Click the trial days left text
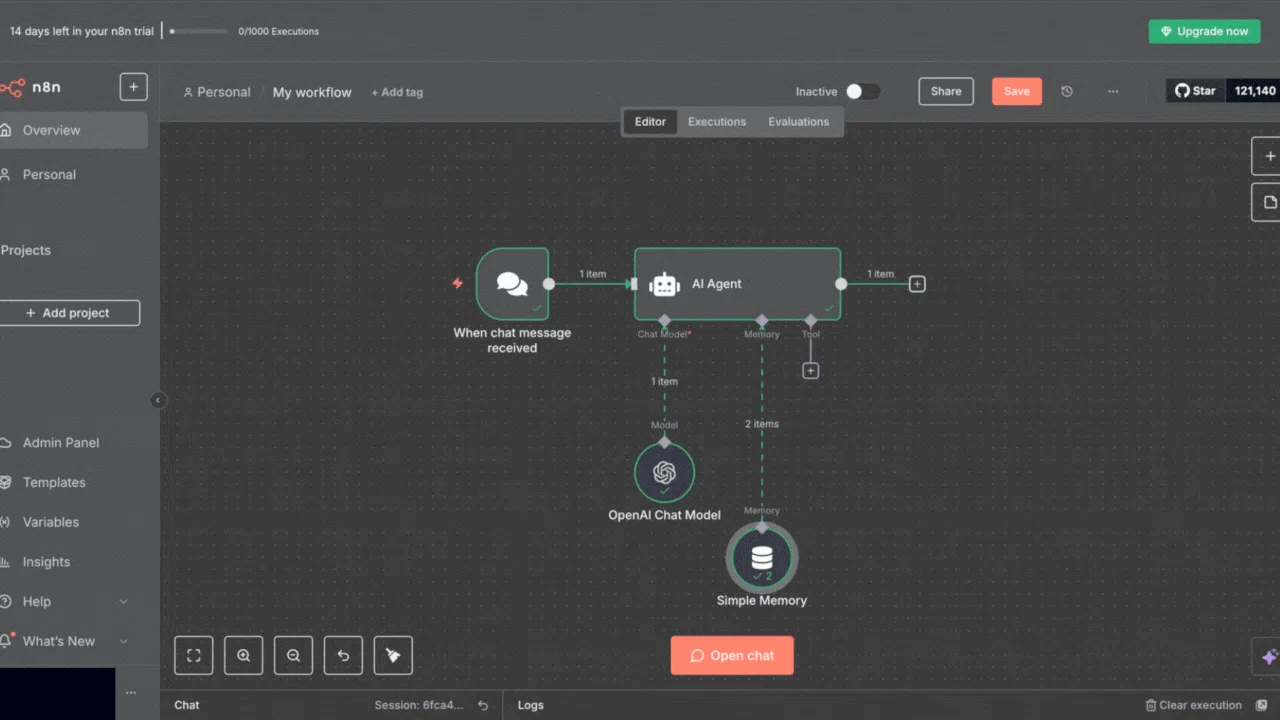This screenshot has height=720, width=1280. click(82, 31)
